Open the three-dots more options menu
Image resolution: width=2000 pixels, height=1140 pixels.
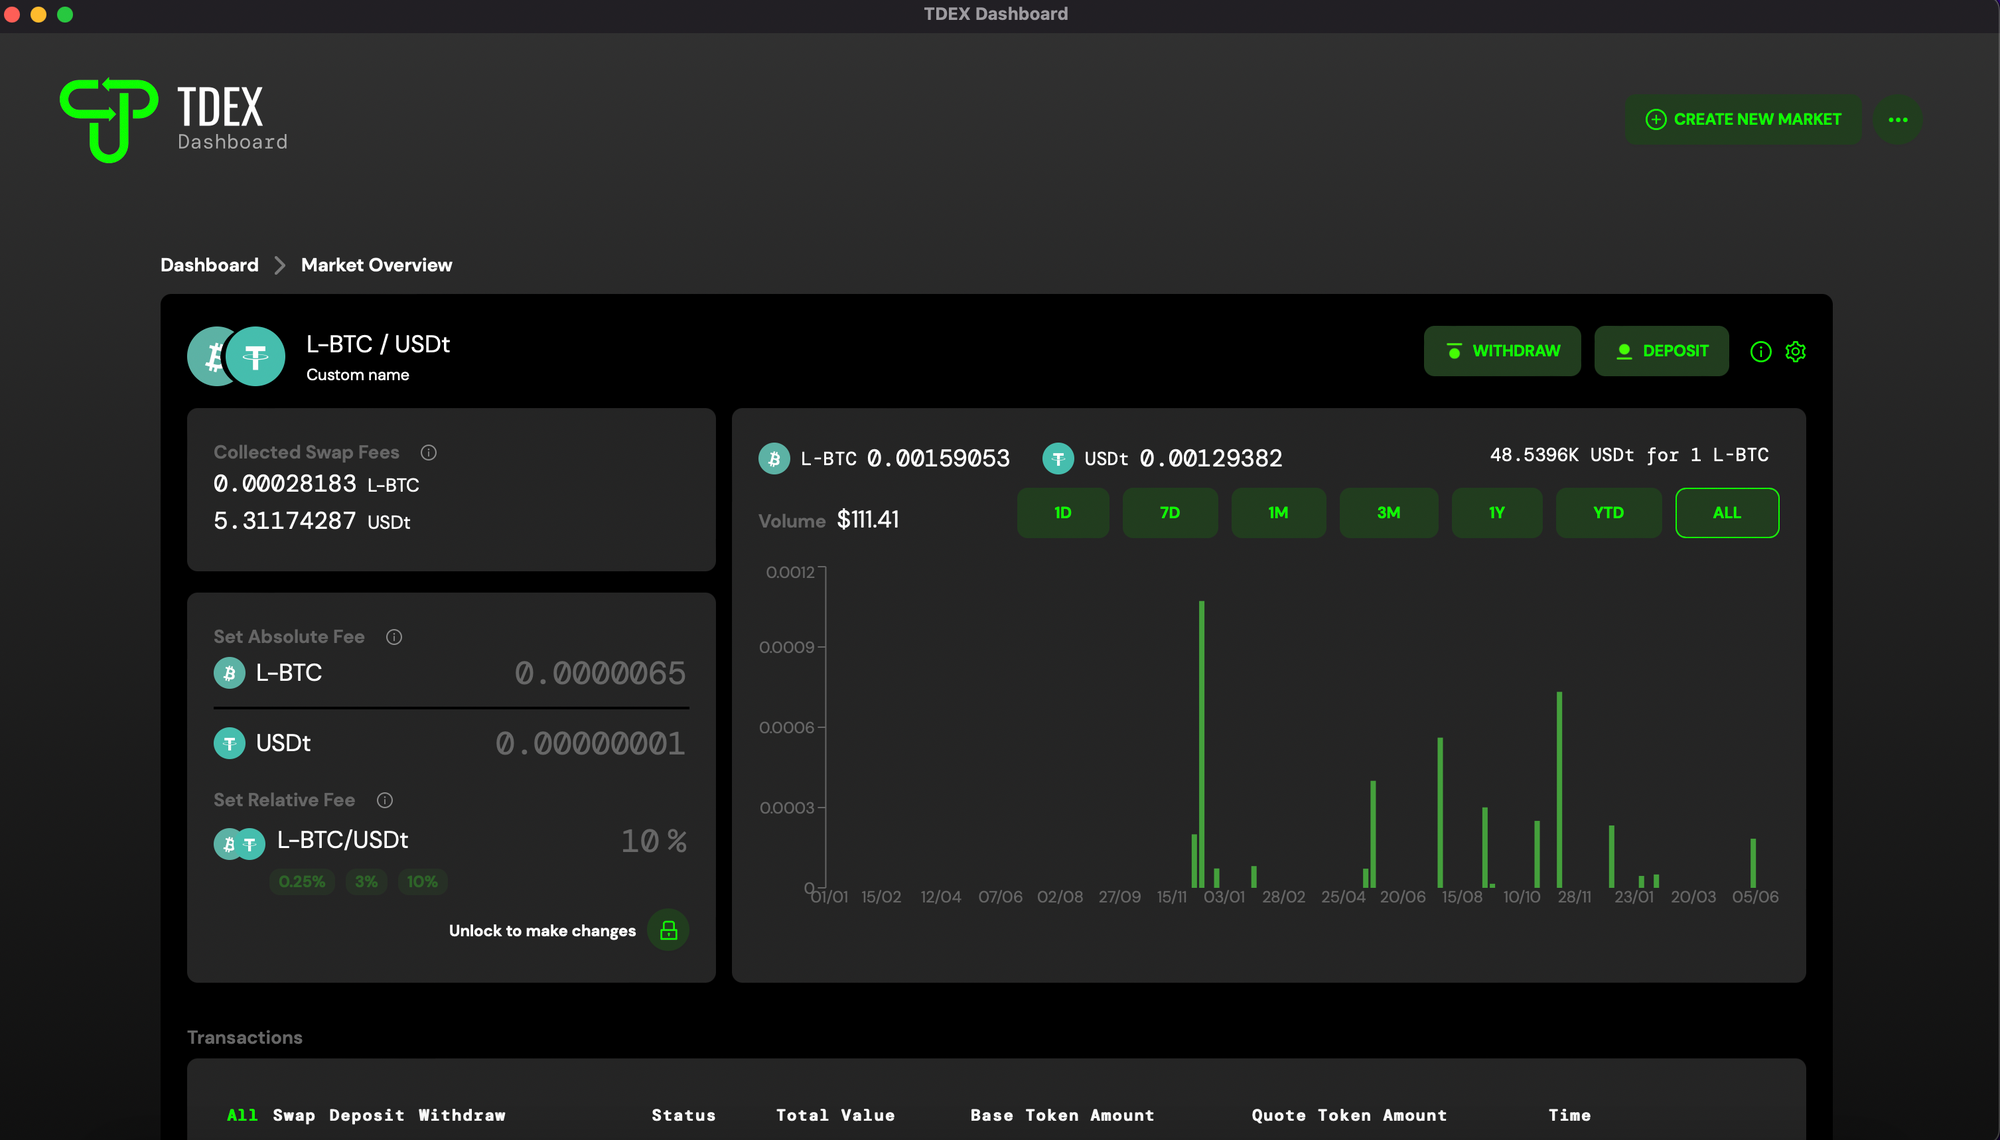[x=1898, y=120]
